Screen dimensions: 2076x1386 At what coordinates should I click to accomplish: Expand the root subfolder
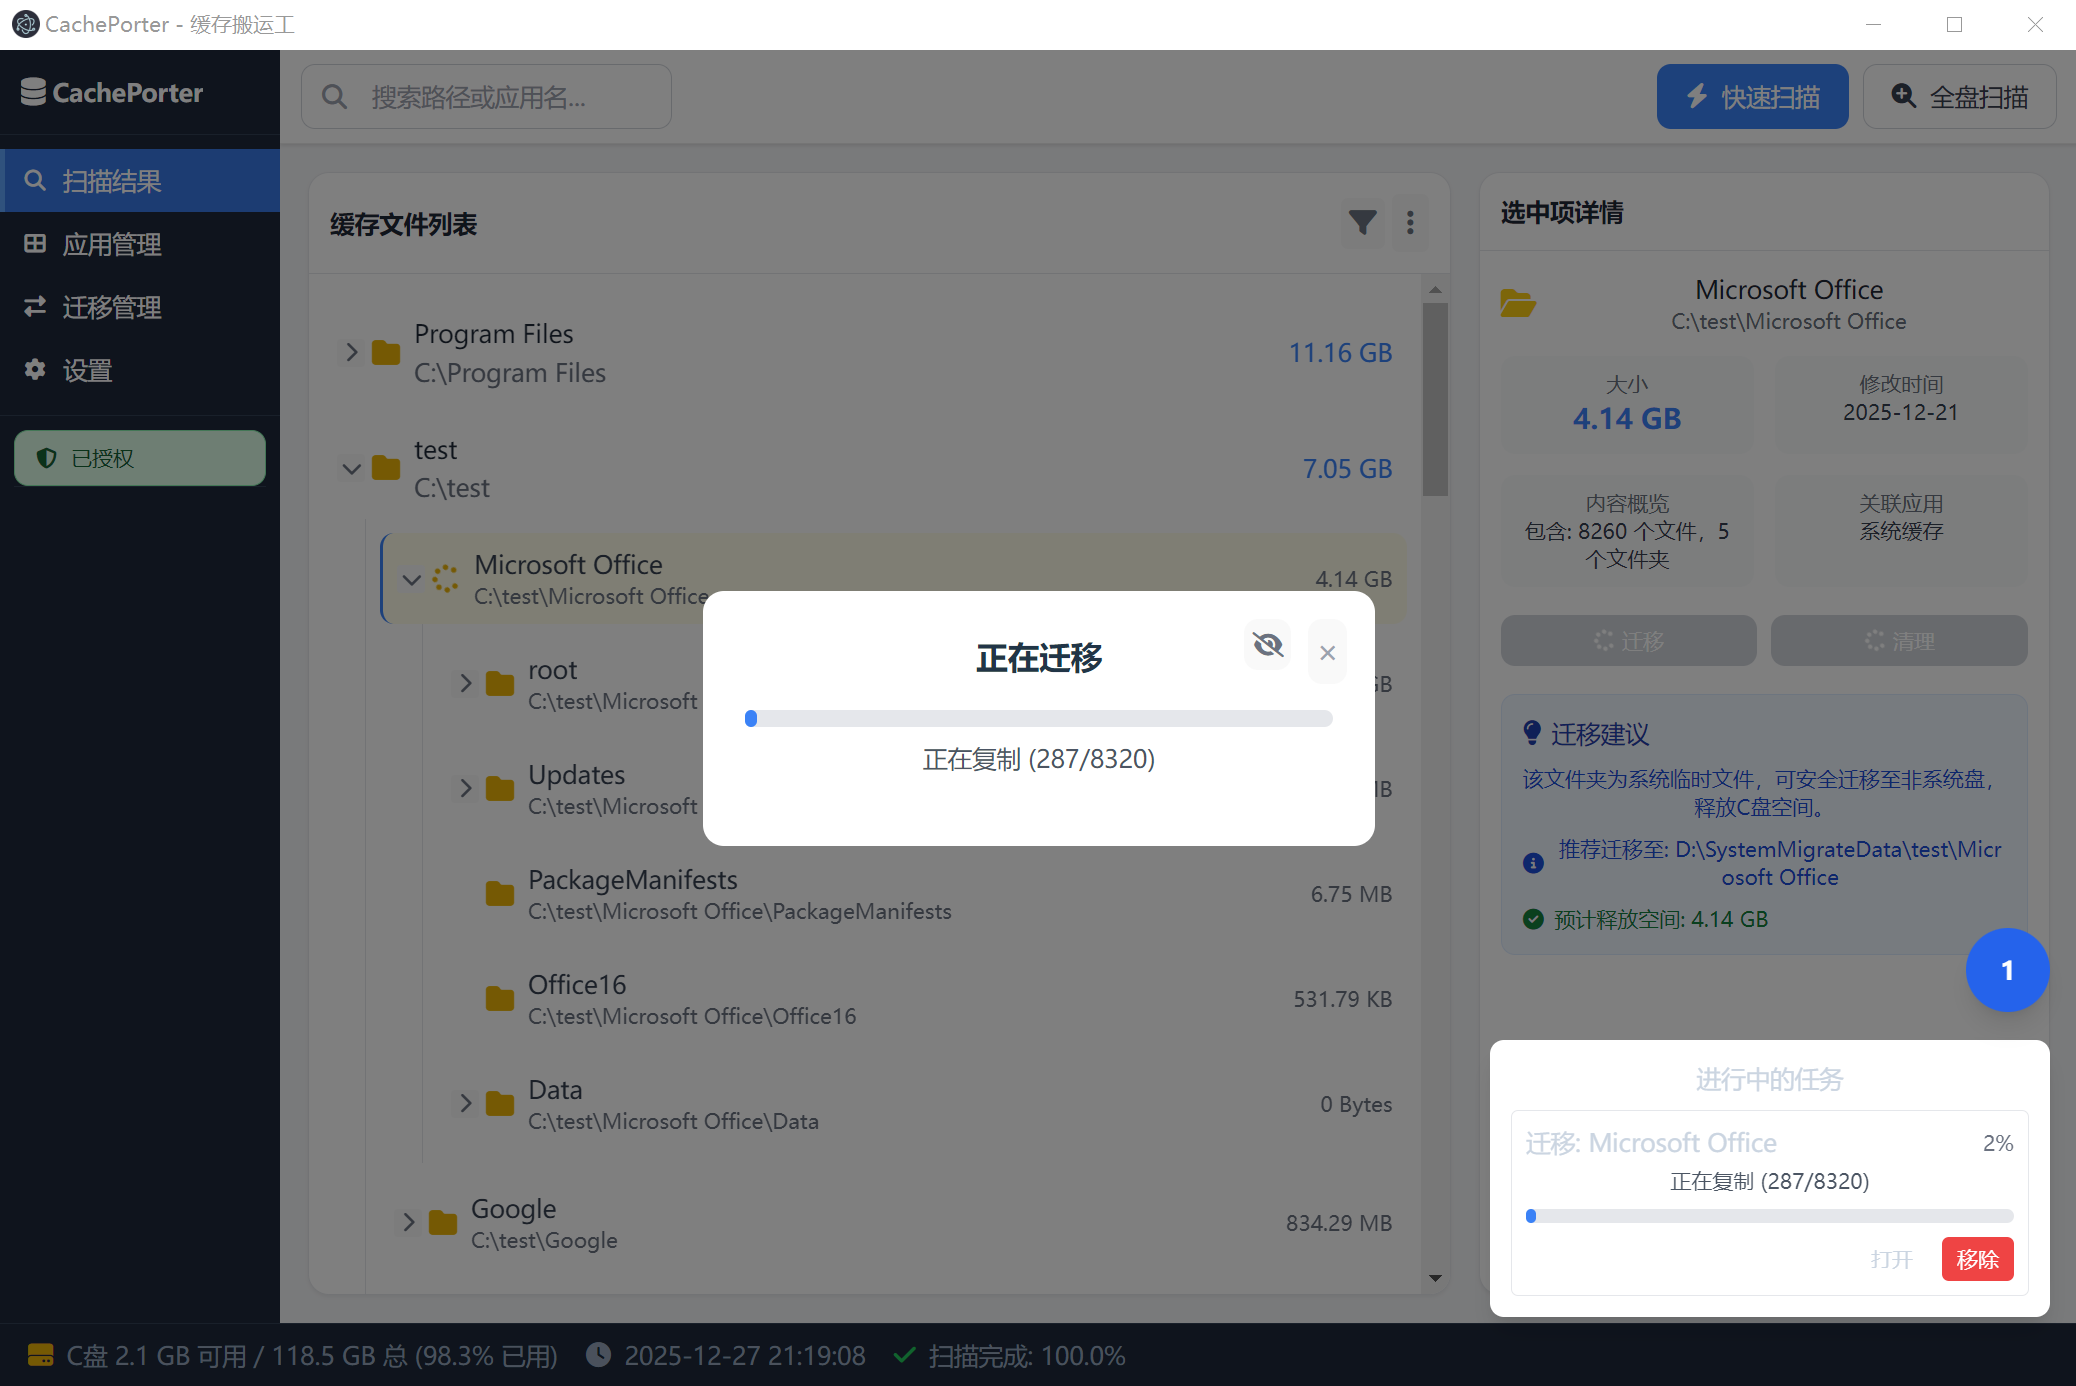465,683
